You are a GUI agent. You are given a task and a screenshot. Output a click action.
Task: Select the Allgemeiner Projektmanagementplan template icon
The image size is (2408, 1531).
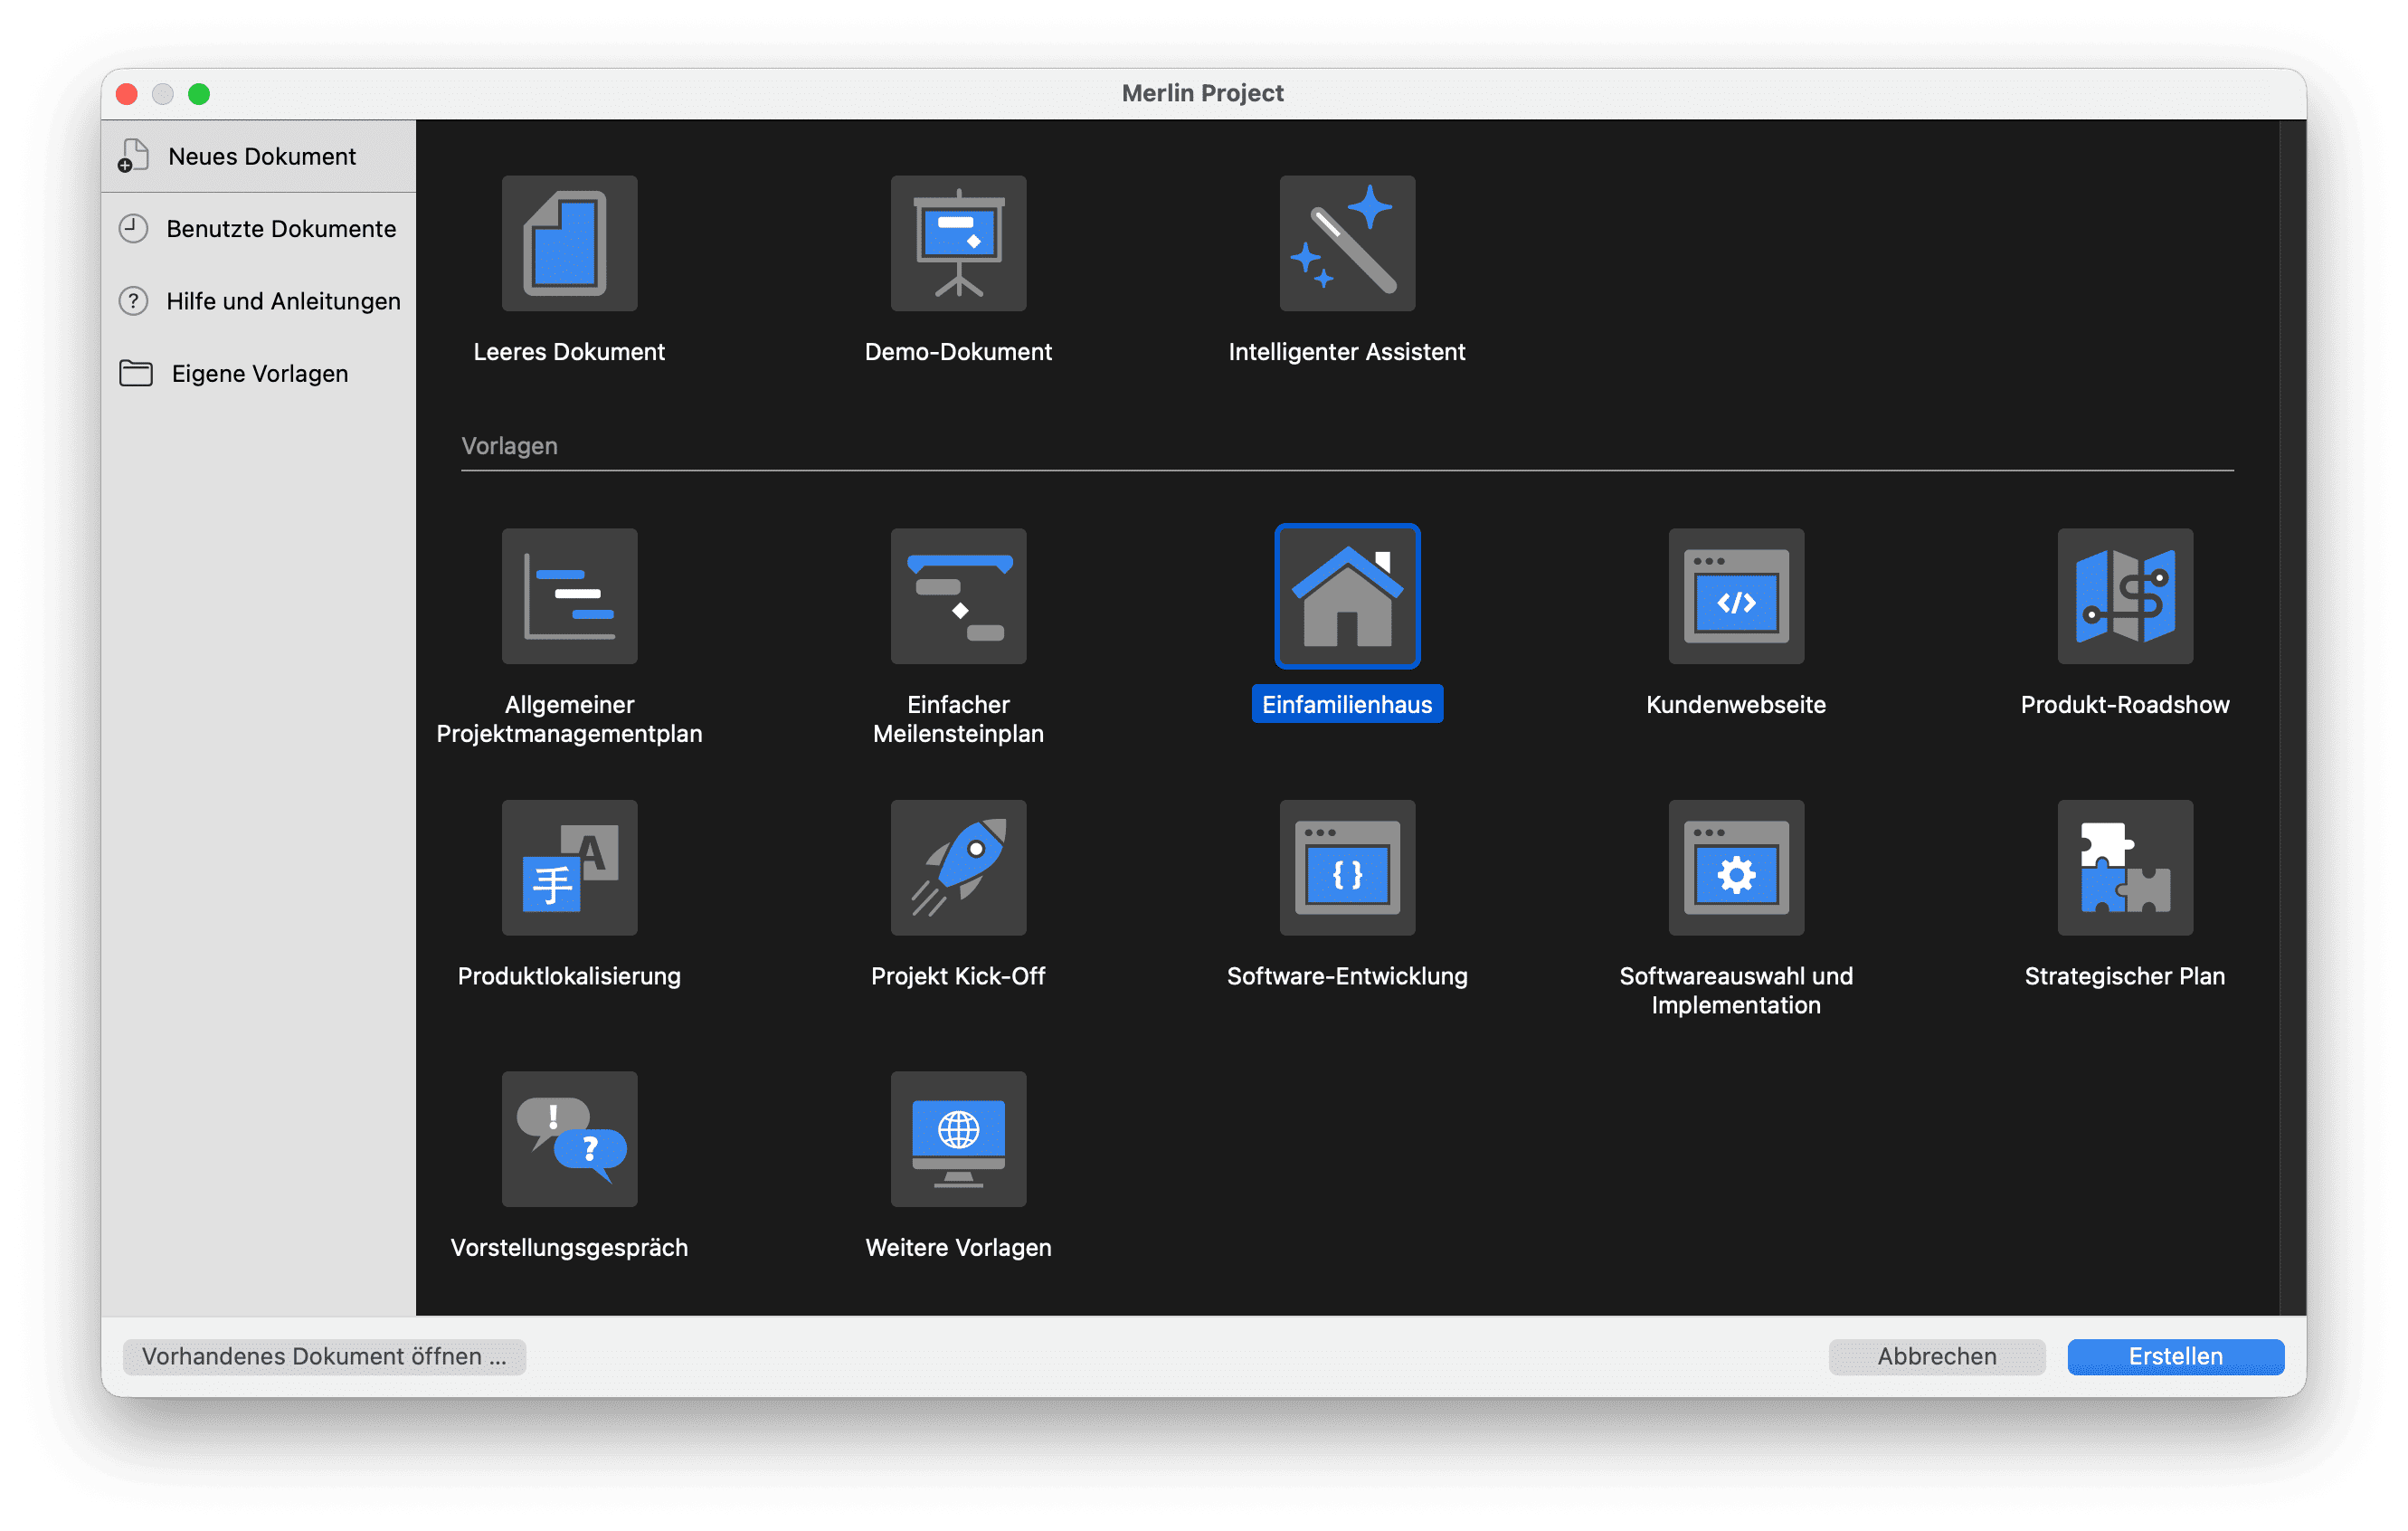pos(569,596)
